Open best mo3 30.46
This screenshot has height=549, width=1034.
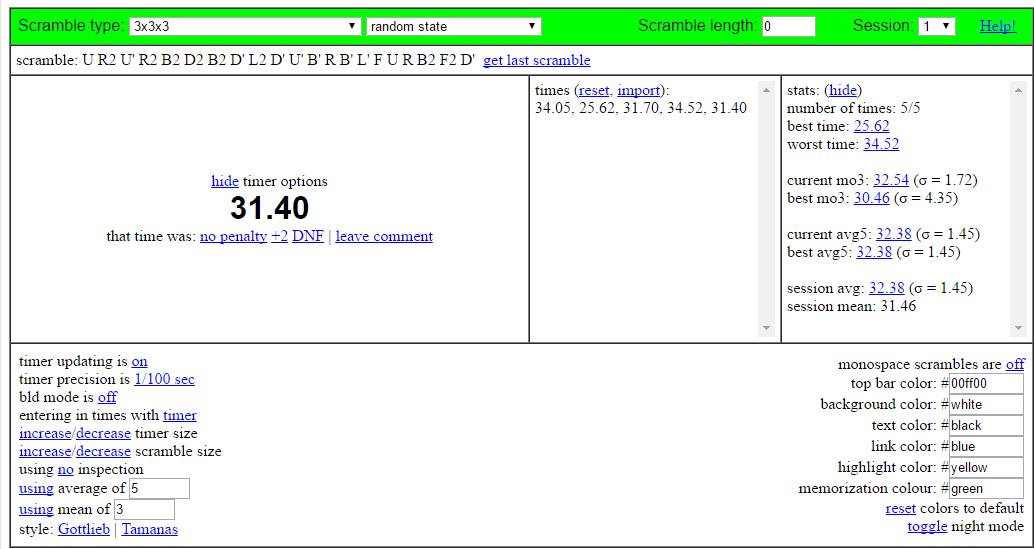pyautogui.click(x=871, y=198)
